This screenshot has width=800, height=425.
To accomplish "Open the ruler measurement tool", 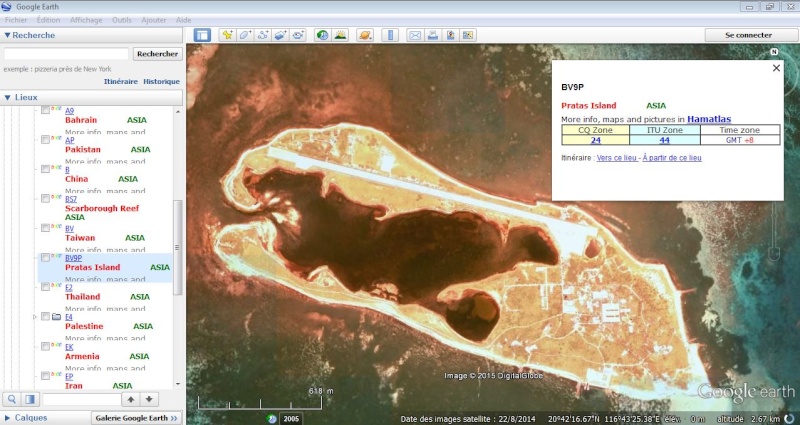I will coord(390,35).
